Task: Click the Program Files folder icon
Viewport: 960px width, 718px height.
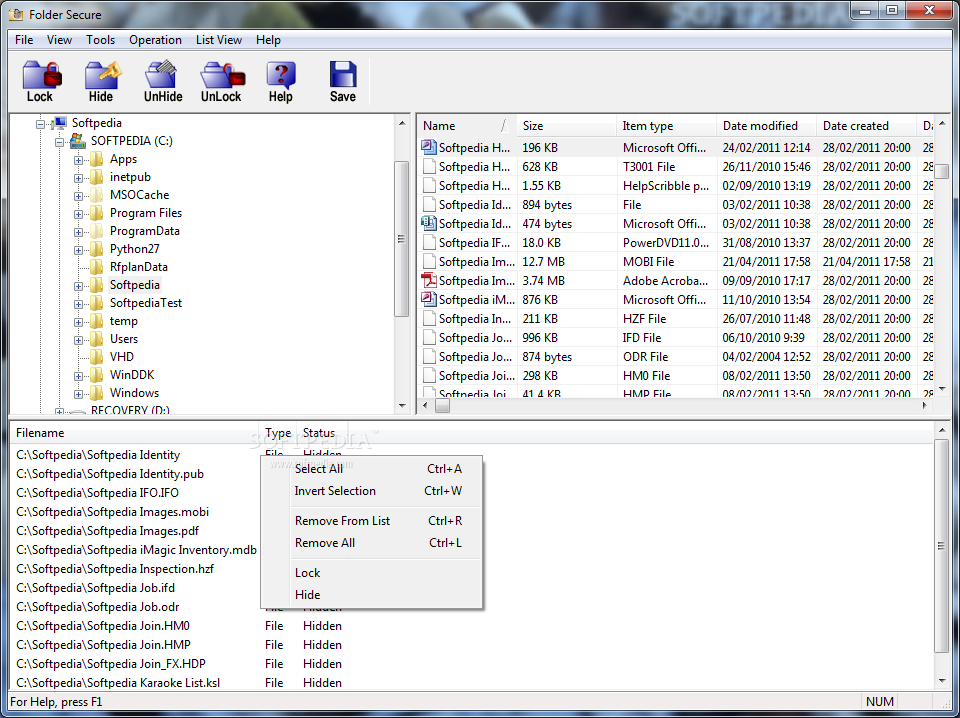Action: click(x=97, y=213)
